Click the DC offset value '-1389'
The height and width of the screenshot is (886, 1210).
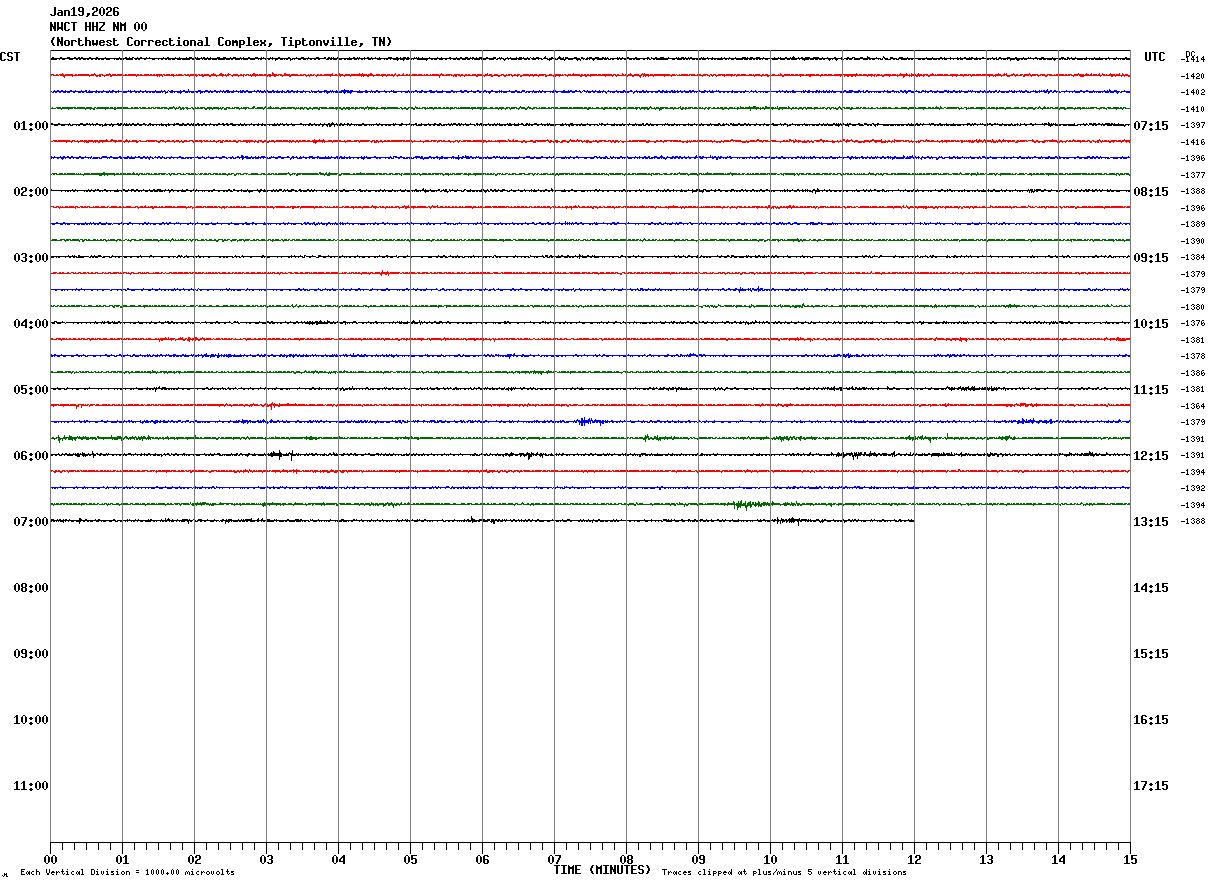pyautogui.click(x=1193, y=224)
